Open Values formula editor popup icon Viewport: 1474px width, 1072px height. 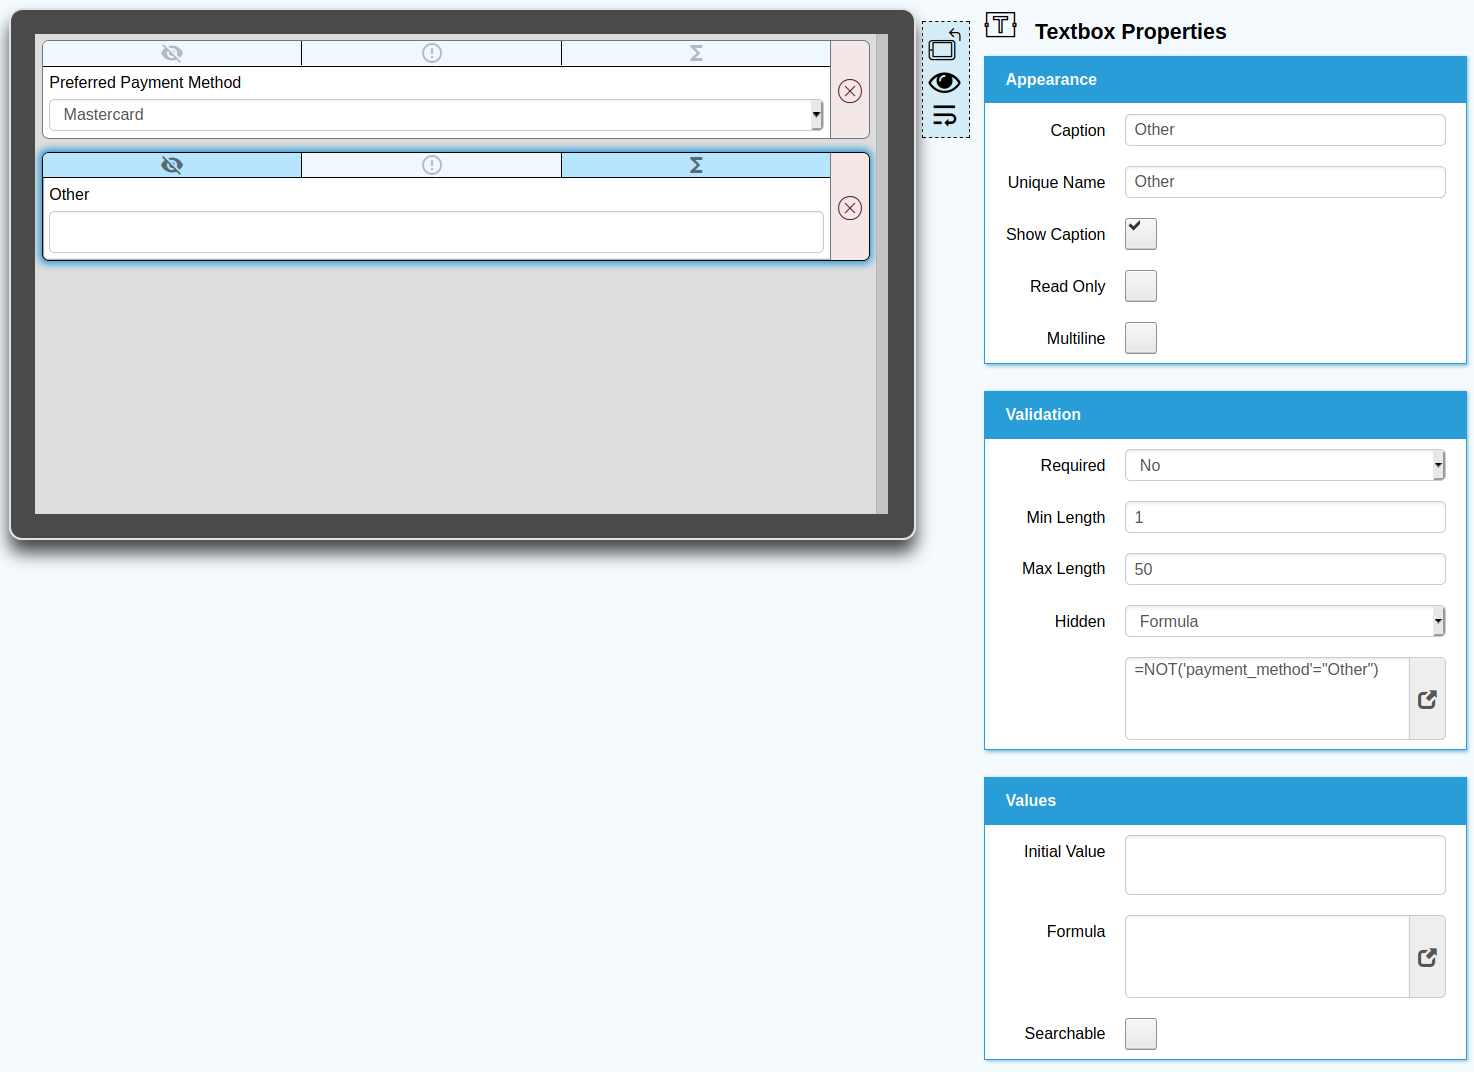(x=1427, y=957)
